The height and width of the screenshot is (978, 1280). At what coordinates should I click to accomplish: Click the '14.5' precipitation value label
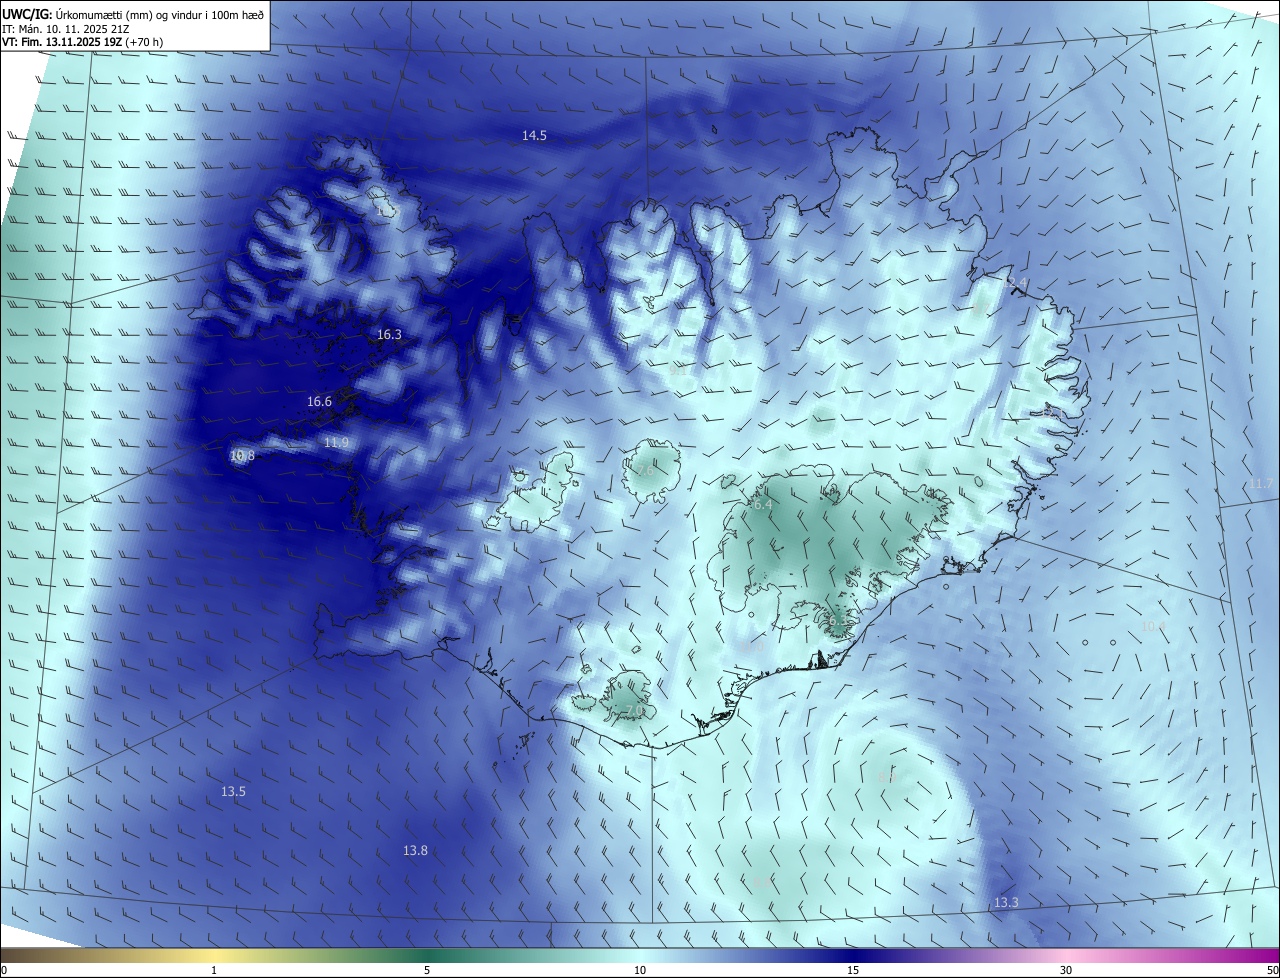[x=534, y=135]
